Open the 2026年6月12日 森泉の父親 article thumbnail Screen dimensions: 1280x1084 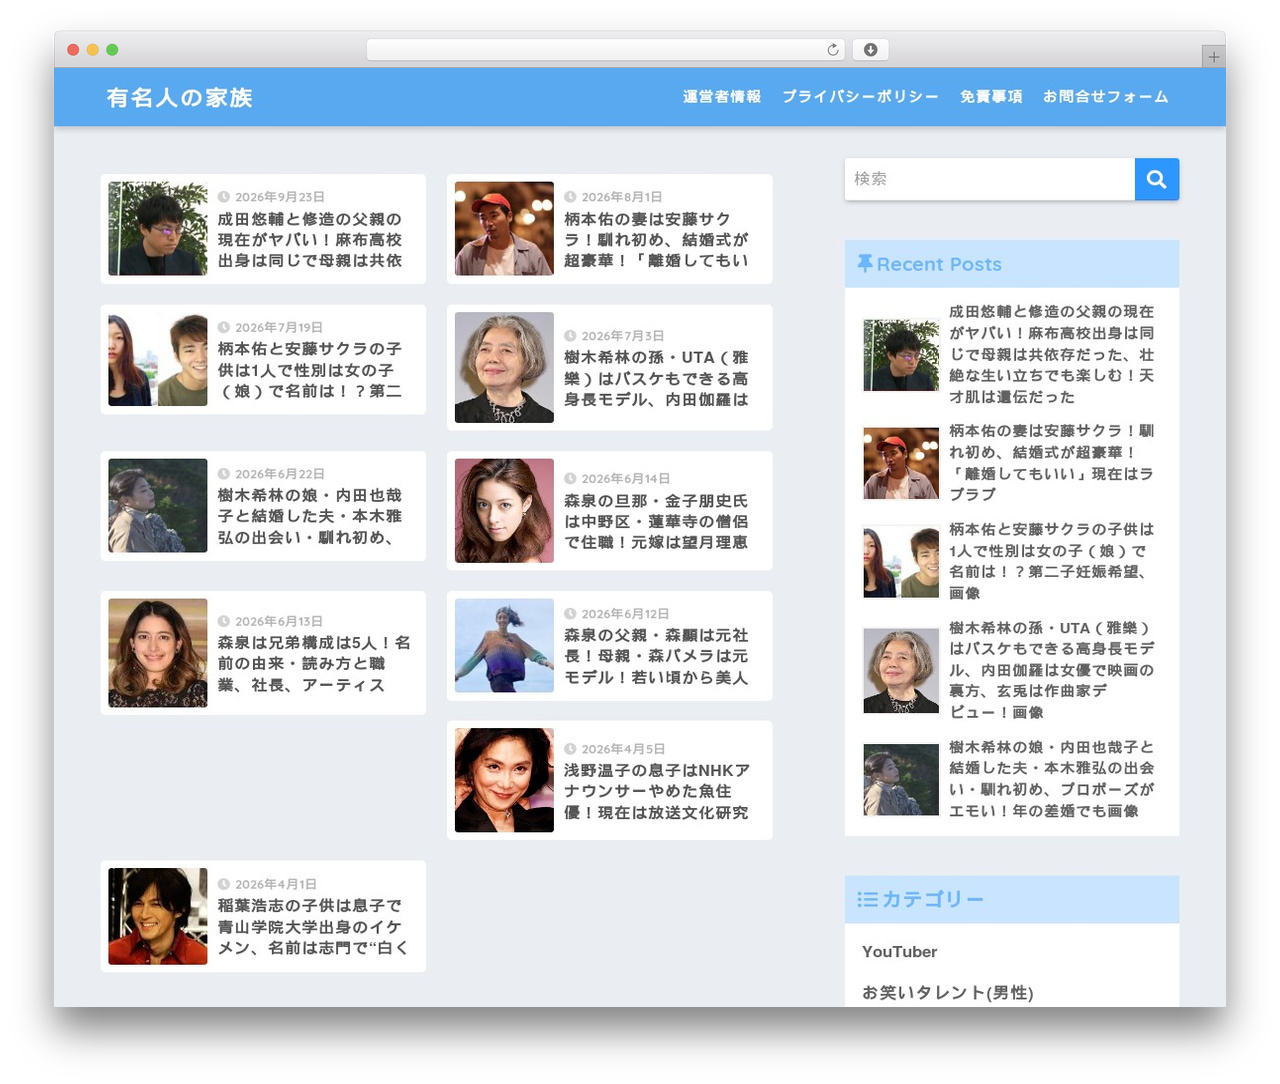tap(504, 646)
